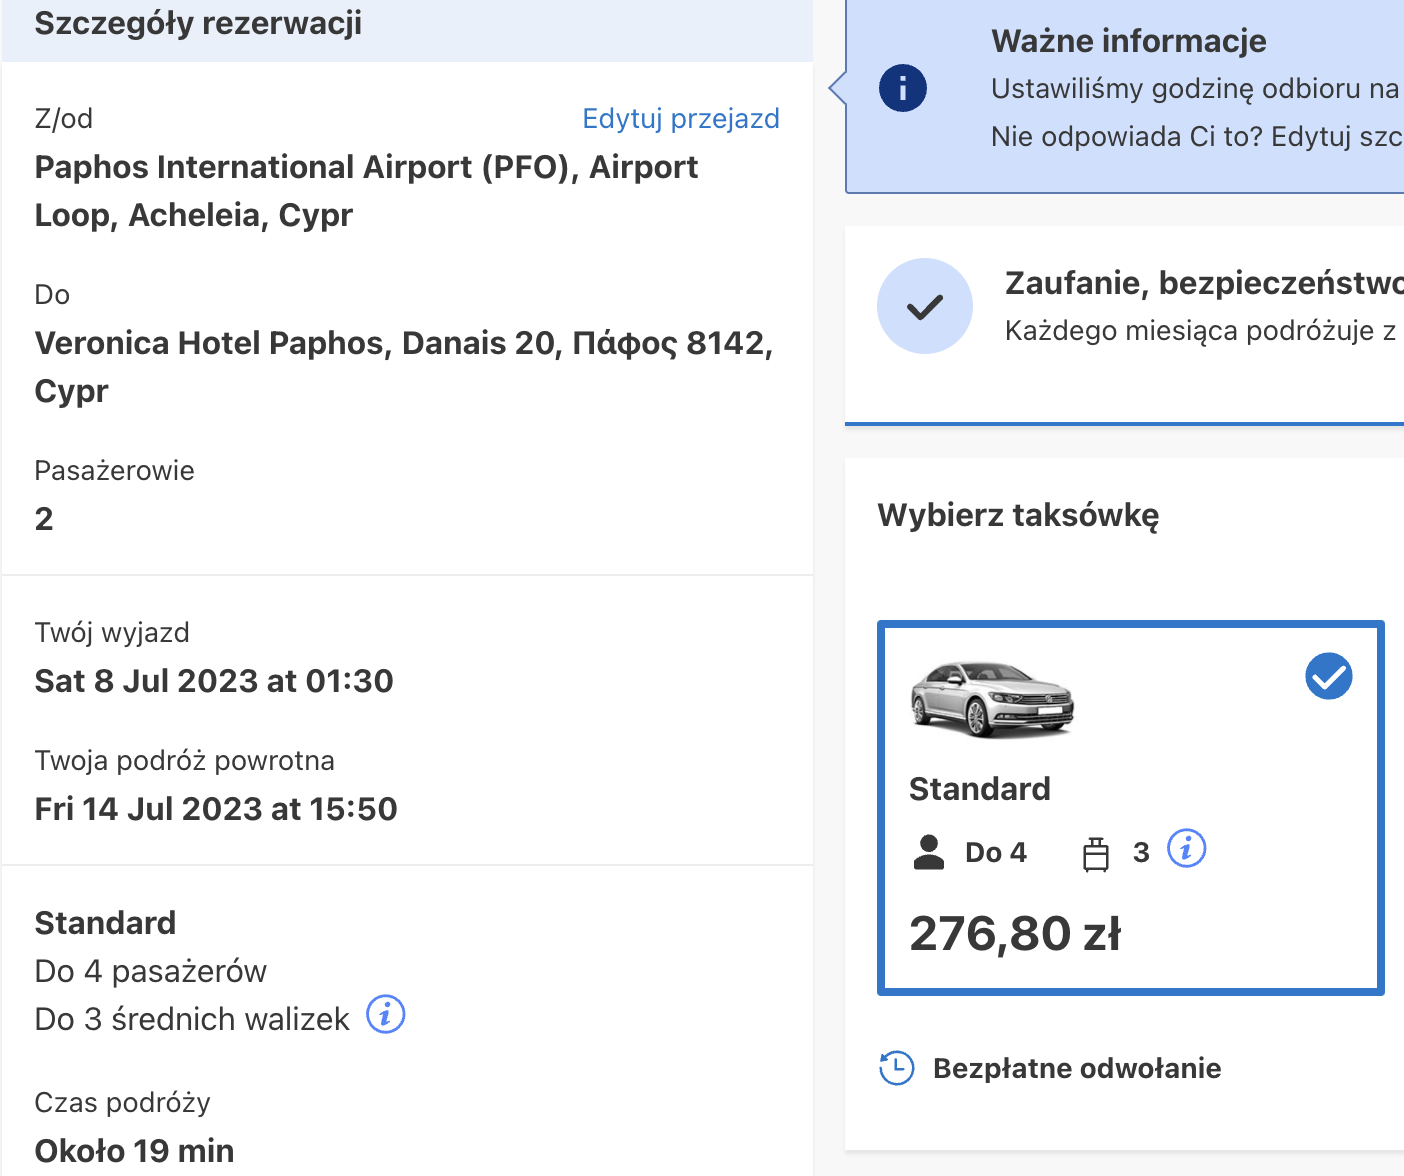This screenshot has width=1404, height=1176.
Task: Click passenger person icon next to 'Do 4'
Action: coord(929,852)
